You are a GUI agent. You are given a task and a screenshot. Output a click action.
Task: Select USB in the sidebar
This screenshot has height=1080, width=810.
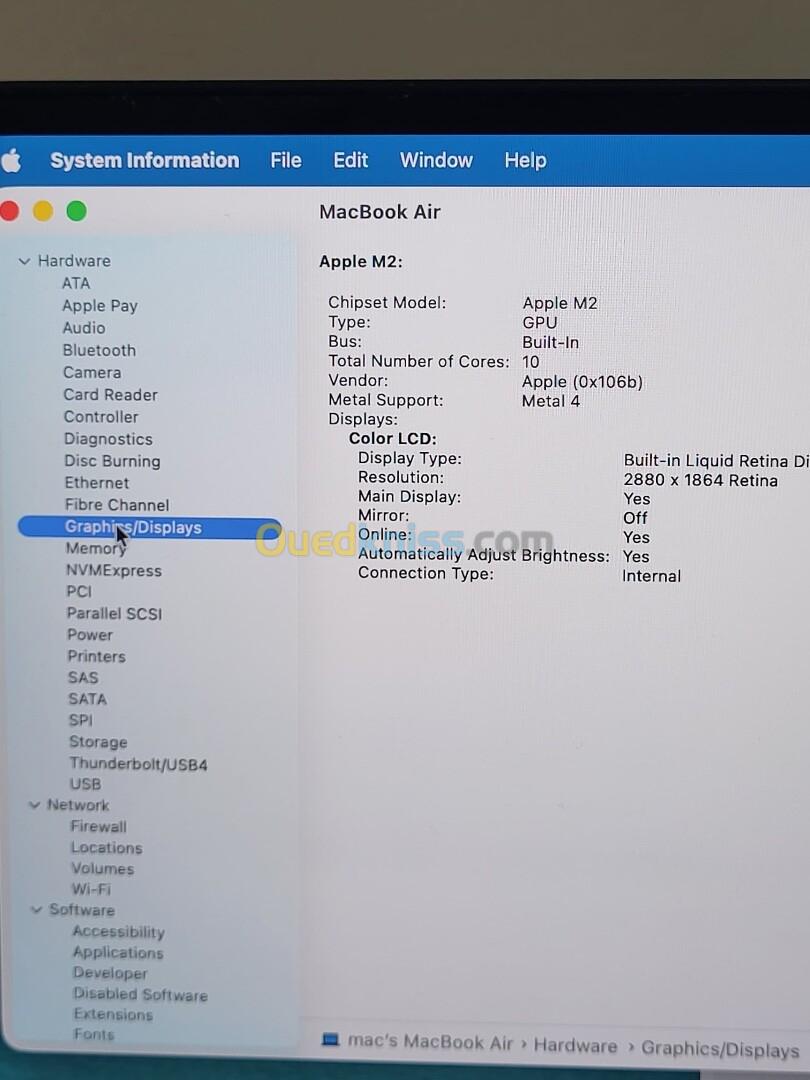click(x=85, y=785)
